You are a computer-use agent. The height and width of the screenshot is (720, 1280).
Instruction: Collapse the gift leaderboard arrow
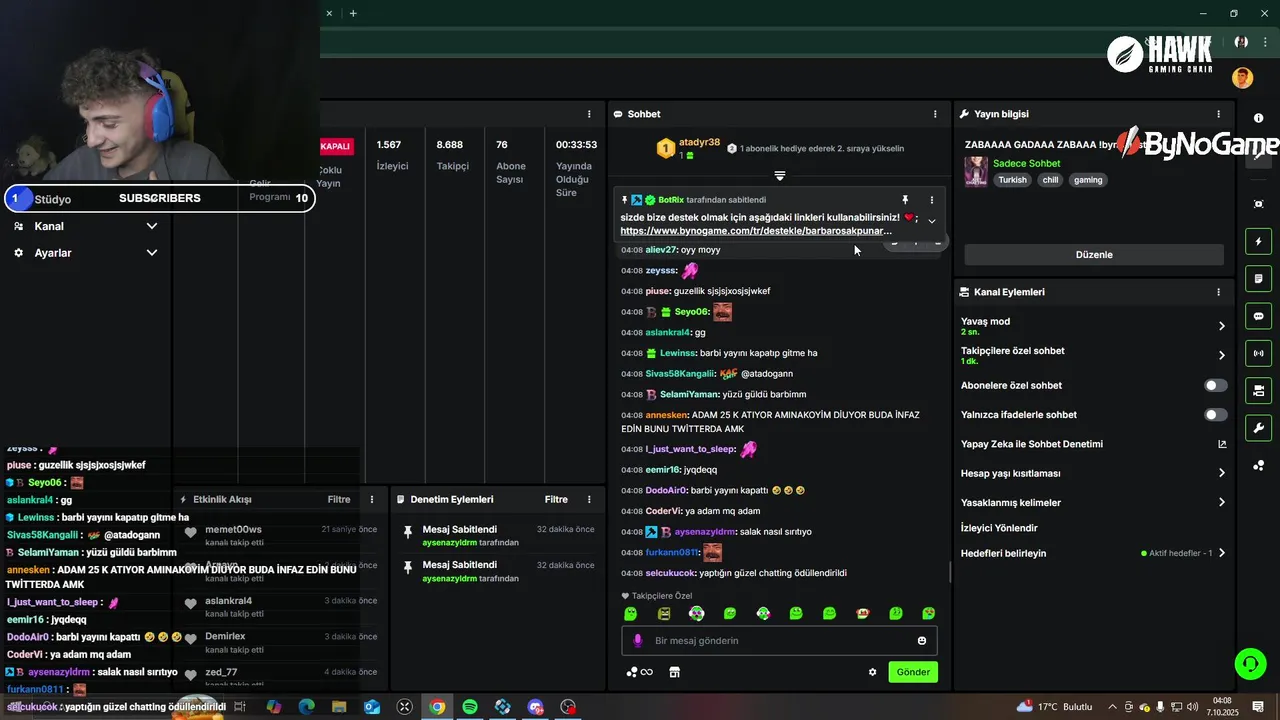tap(779, 176)
